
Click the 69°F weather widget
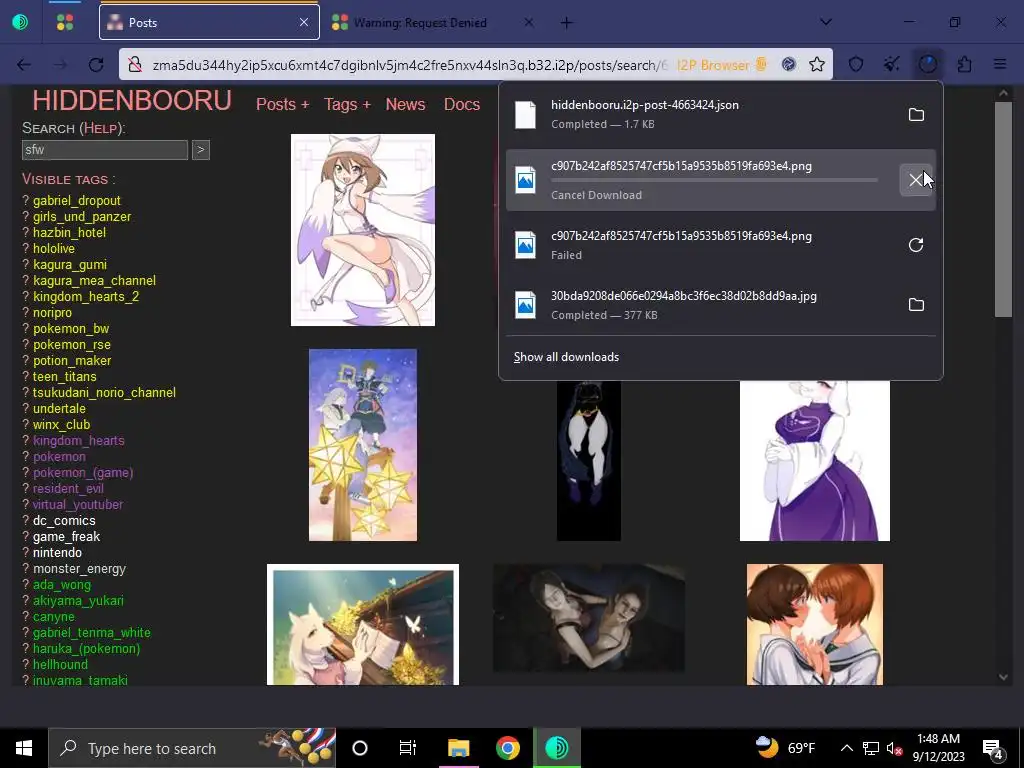click(786, 747)
